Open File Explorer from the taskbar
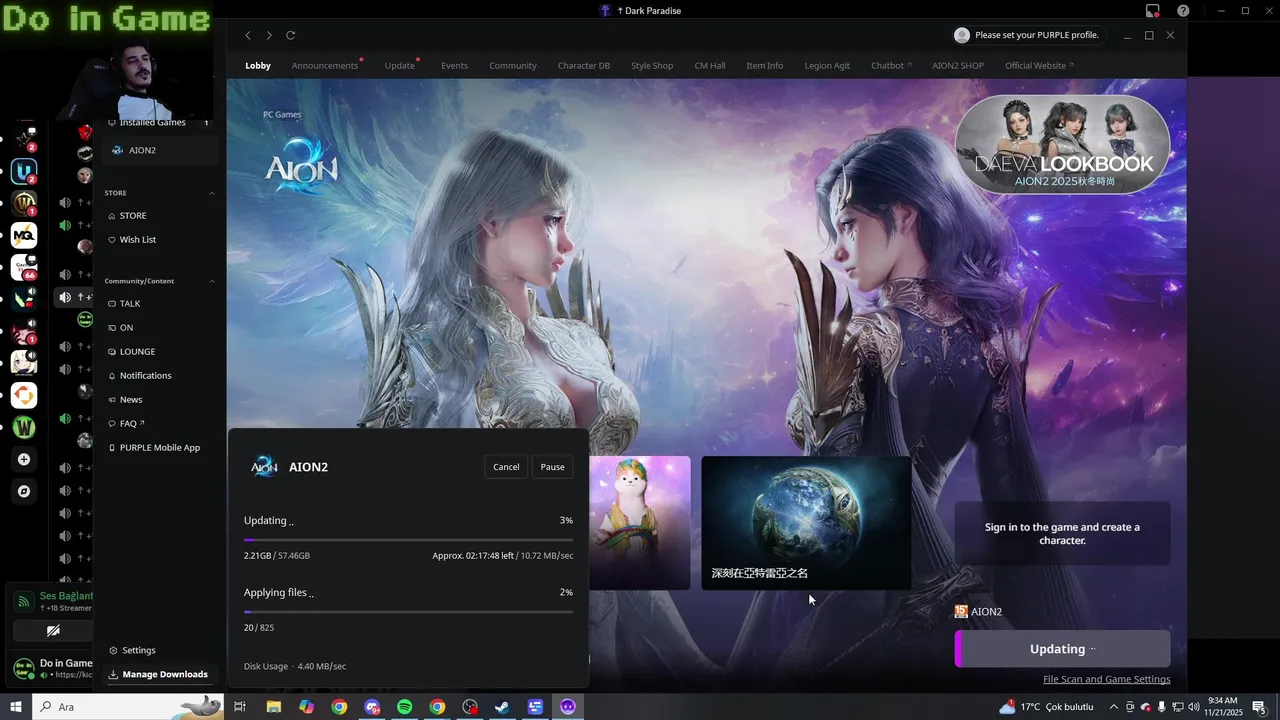 (273, 707)
